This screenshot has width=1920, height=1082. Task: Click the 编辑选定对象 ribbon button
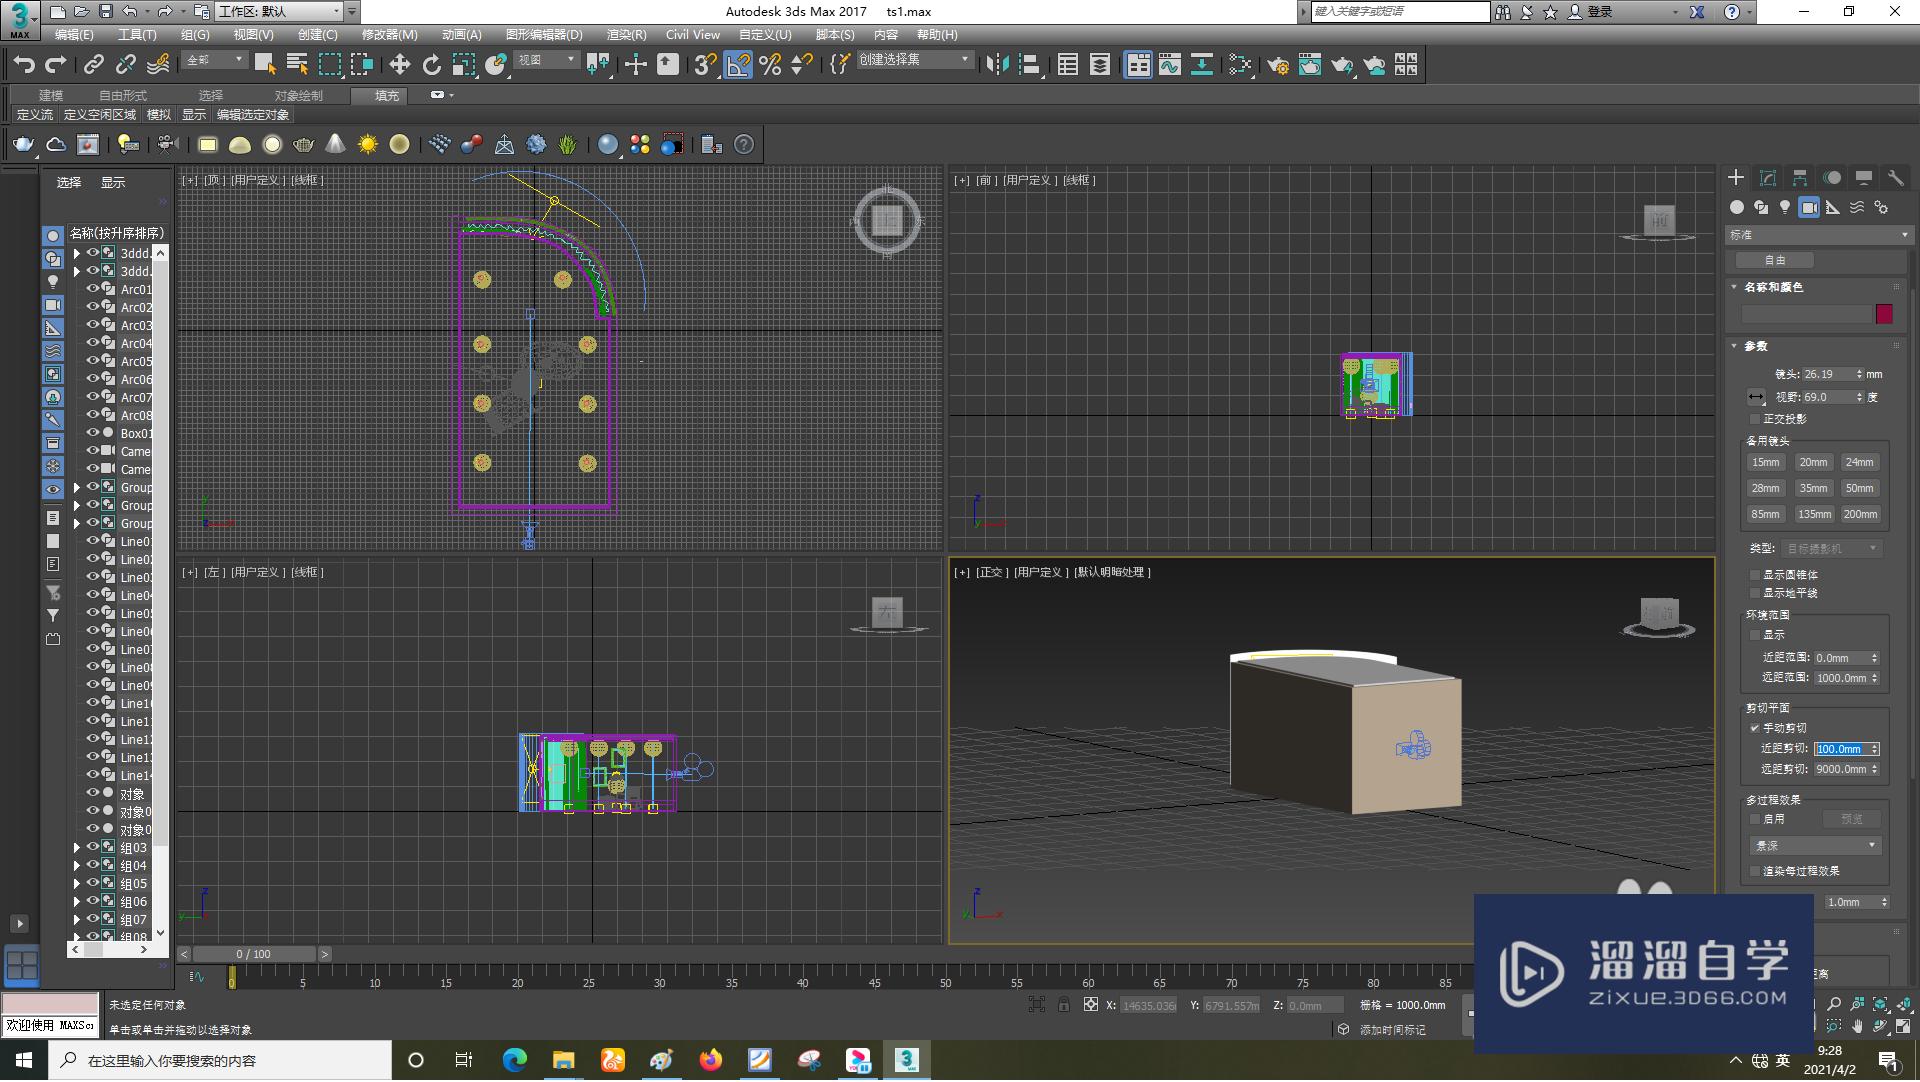click(253, 115)
